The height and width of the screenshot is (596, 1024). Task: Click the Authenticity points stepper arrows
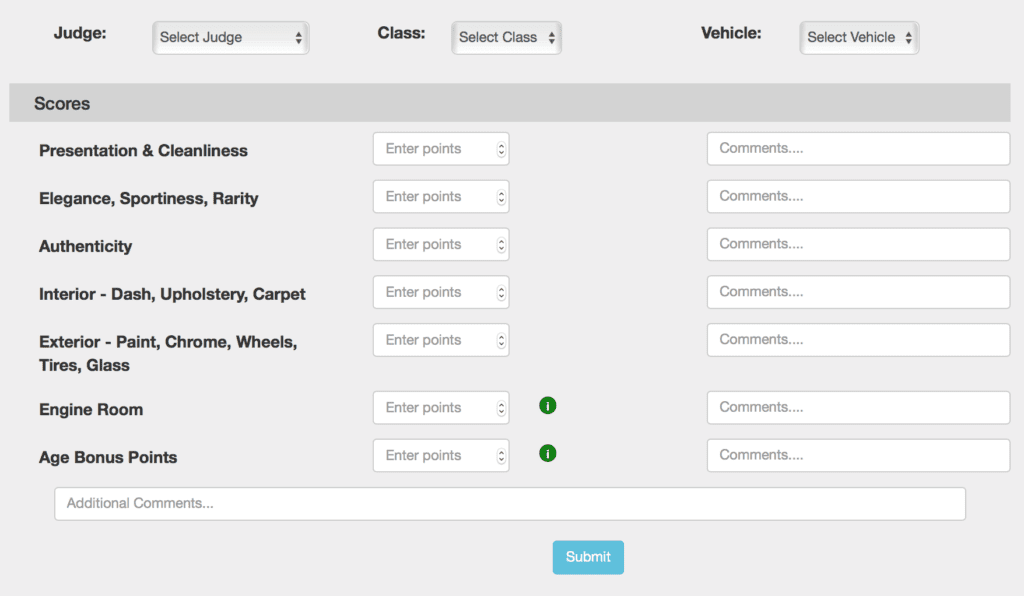tap(500, 244)
